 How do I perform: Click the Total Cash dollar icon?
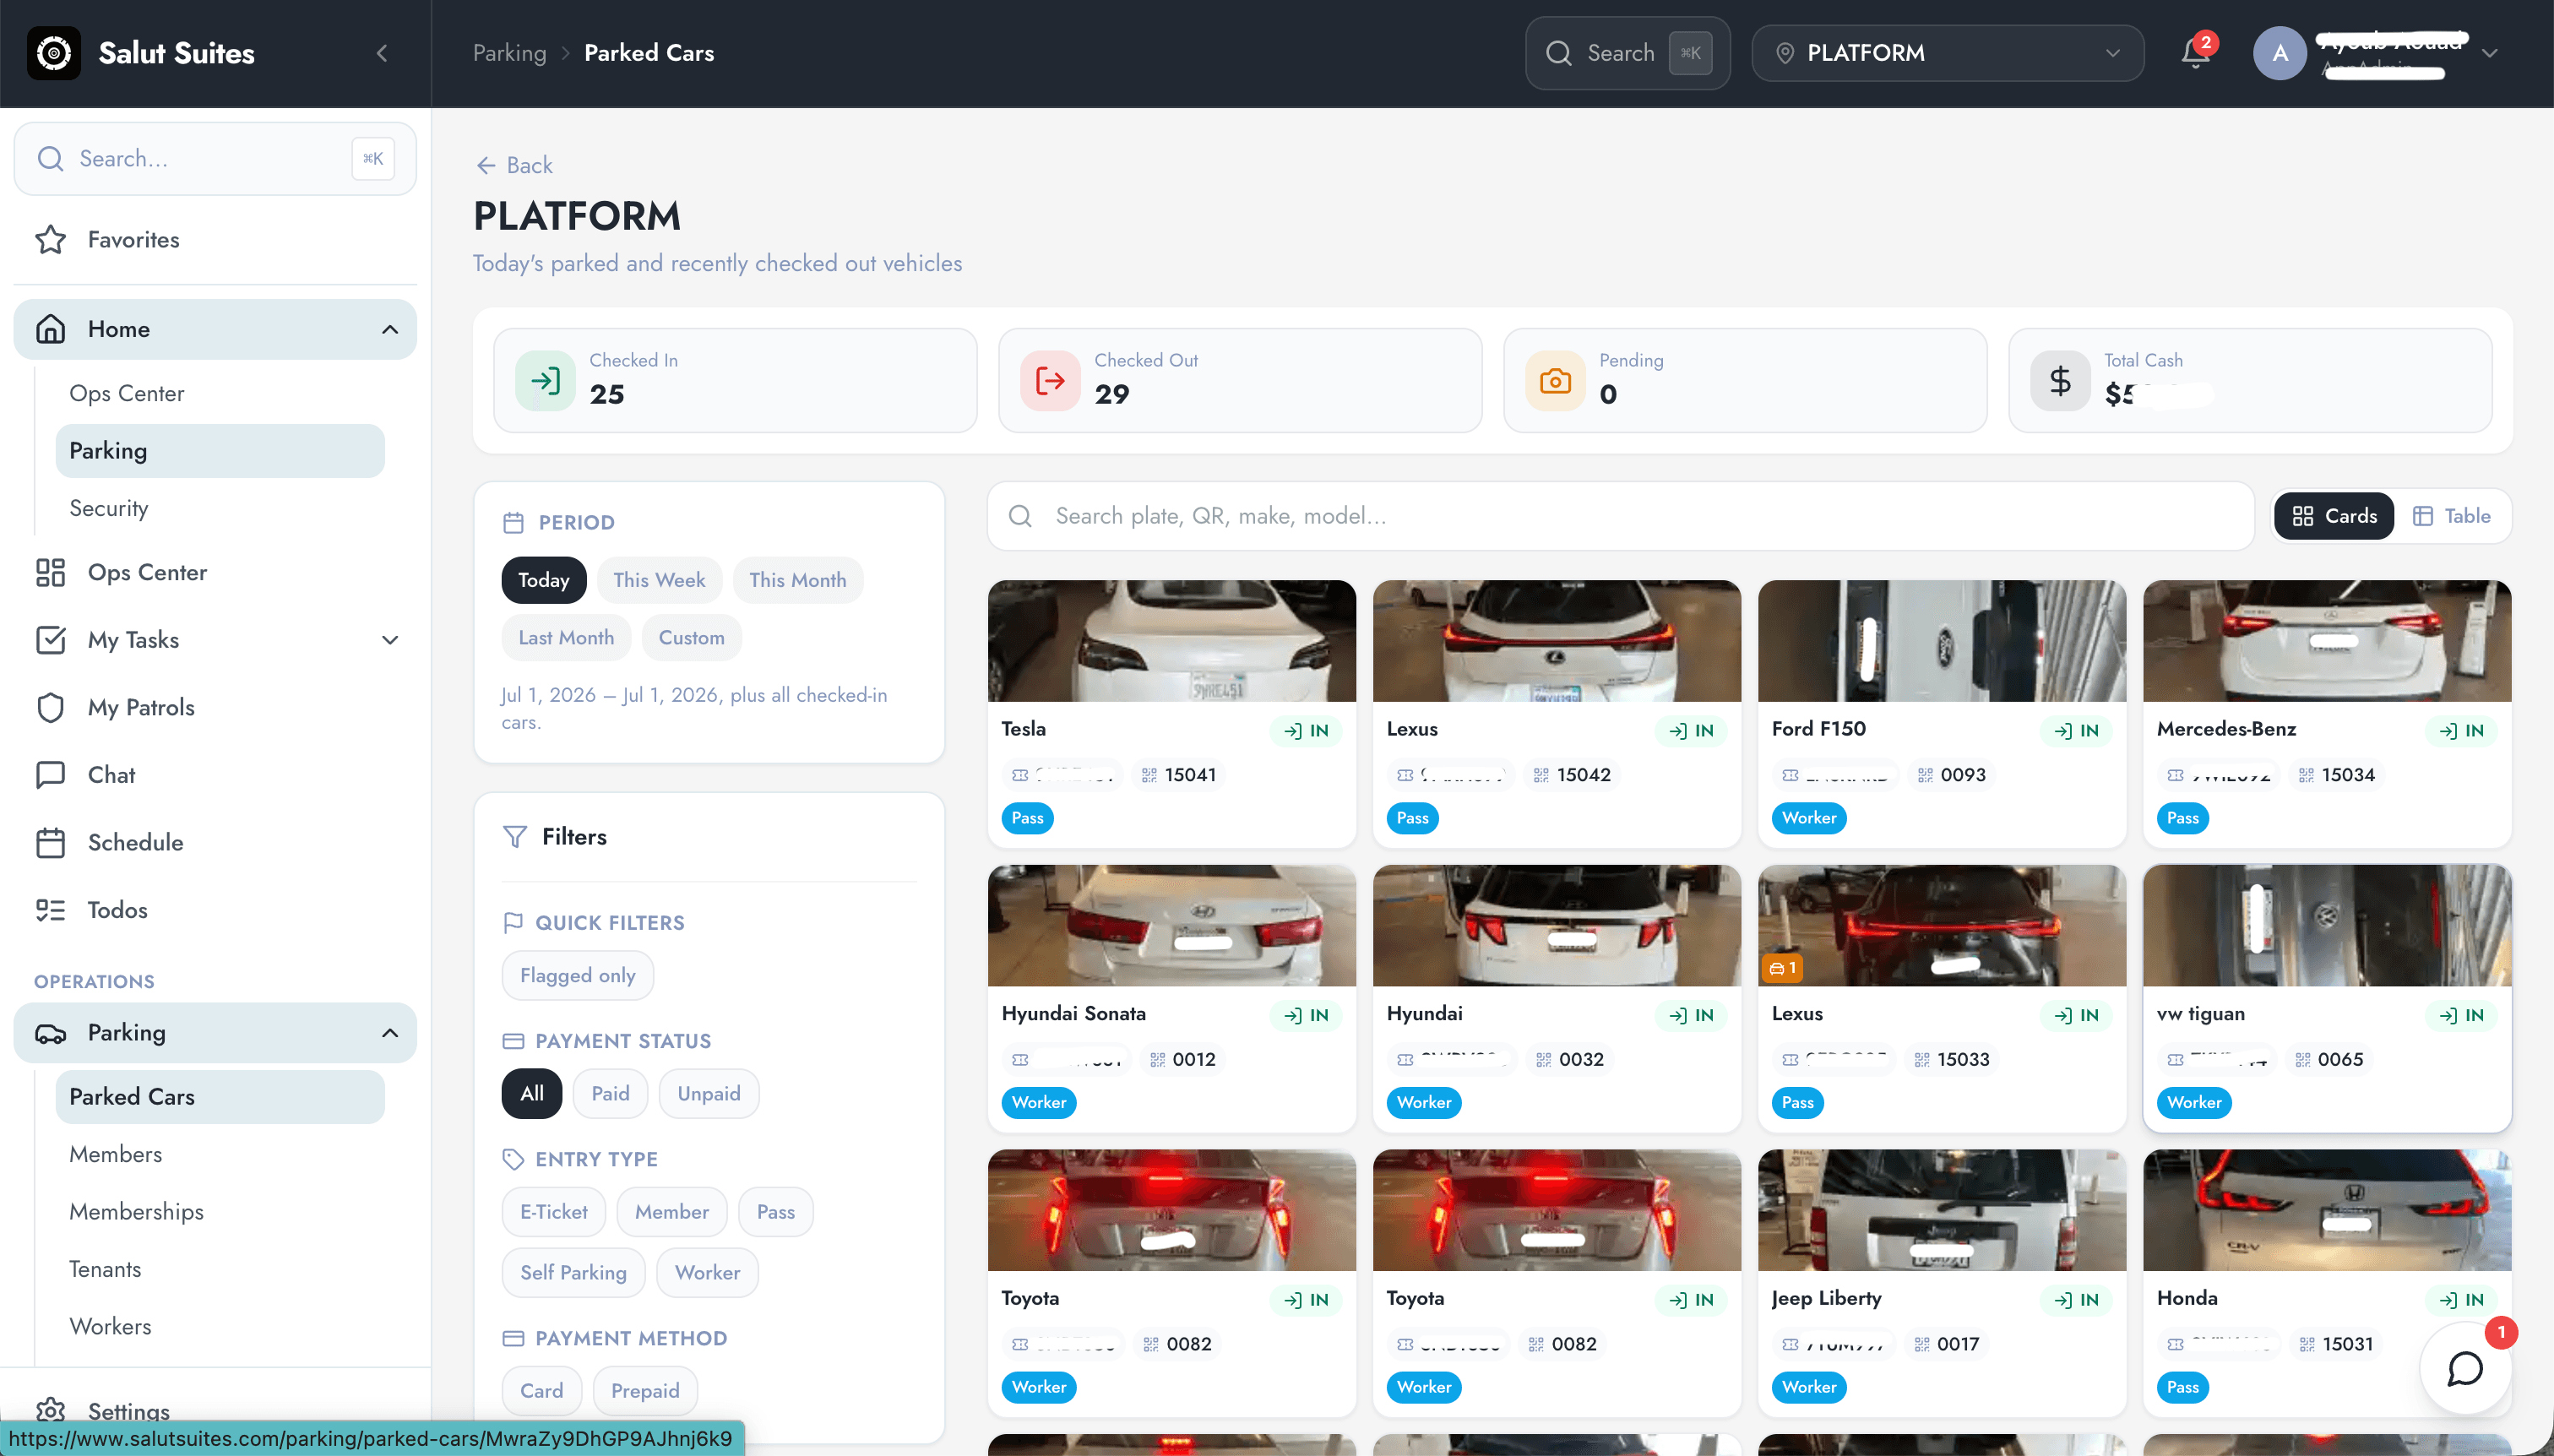pos(2060,381)
